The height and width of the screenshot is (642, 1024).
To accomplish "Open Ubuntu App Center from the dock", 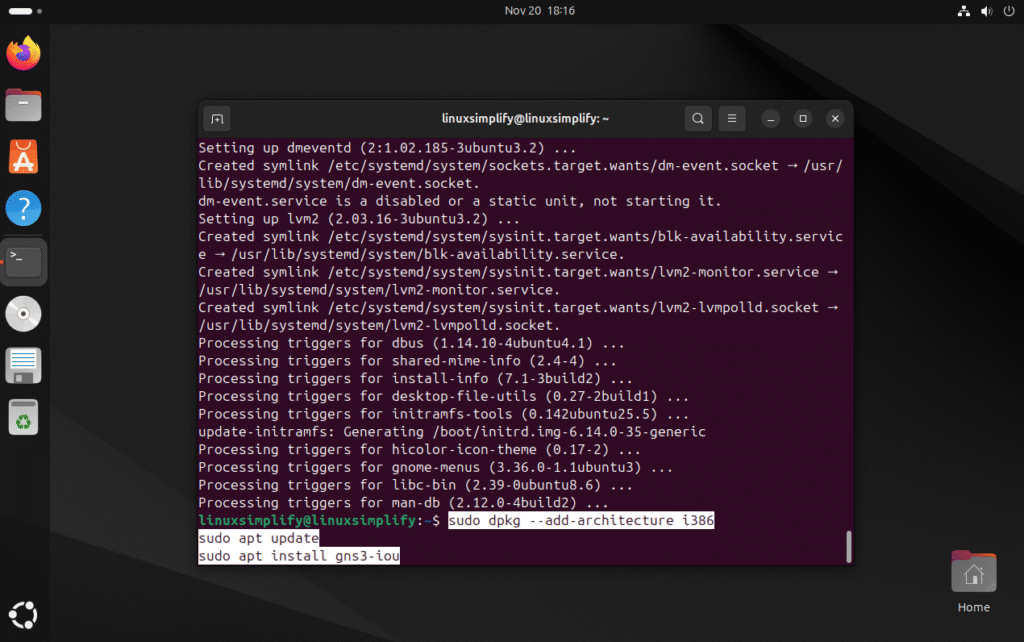I will 23,156.
